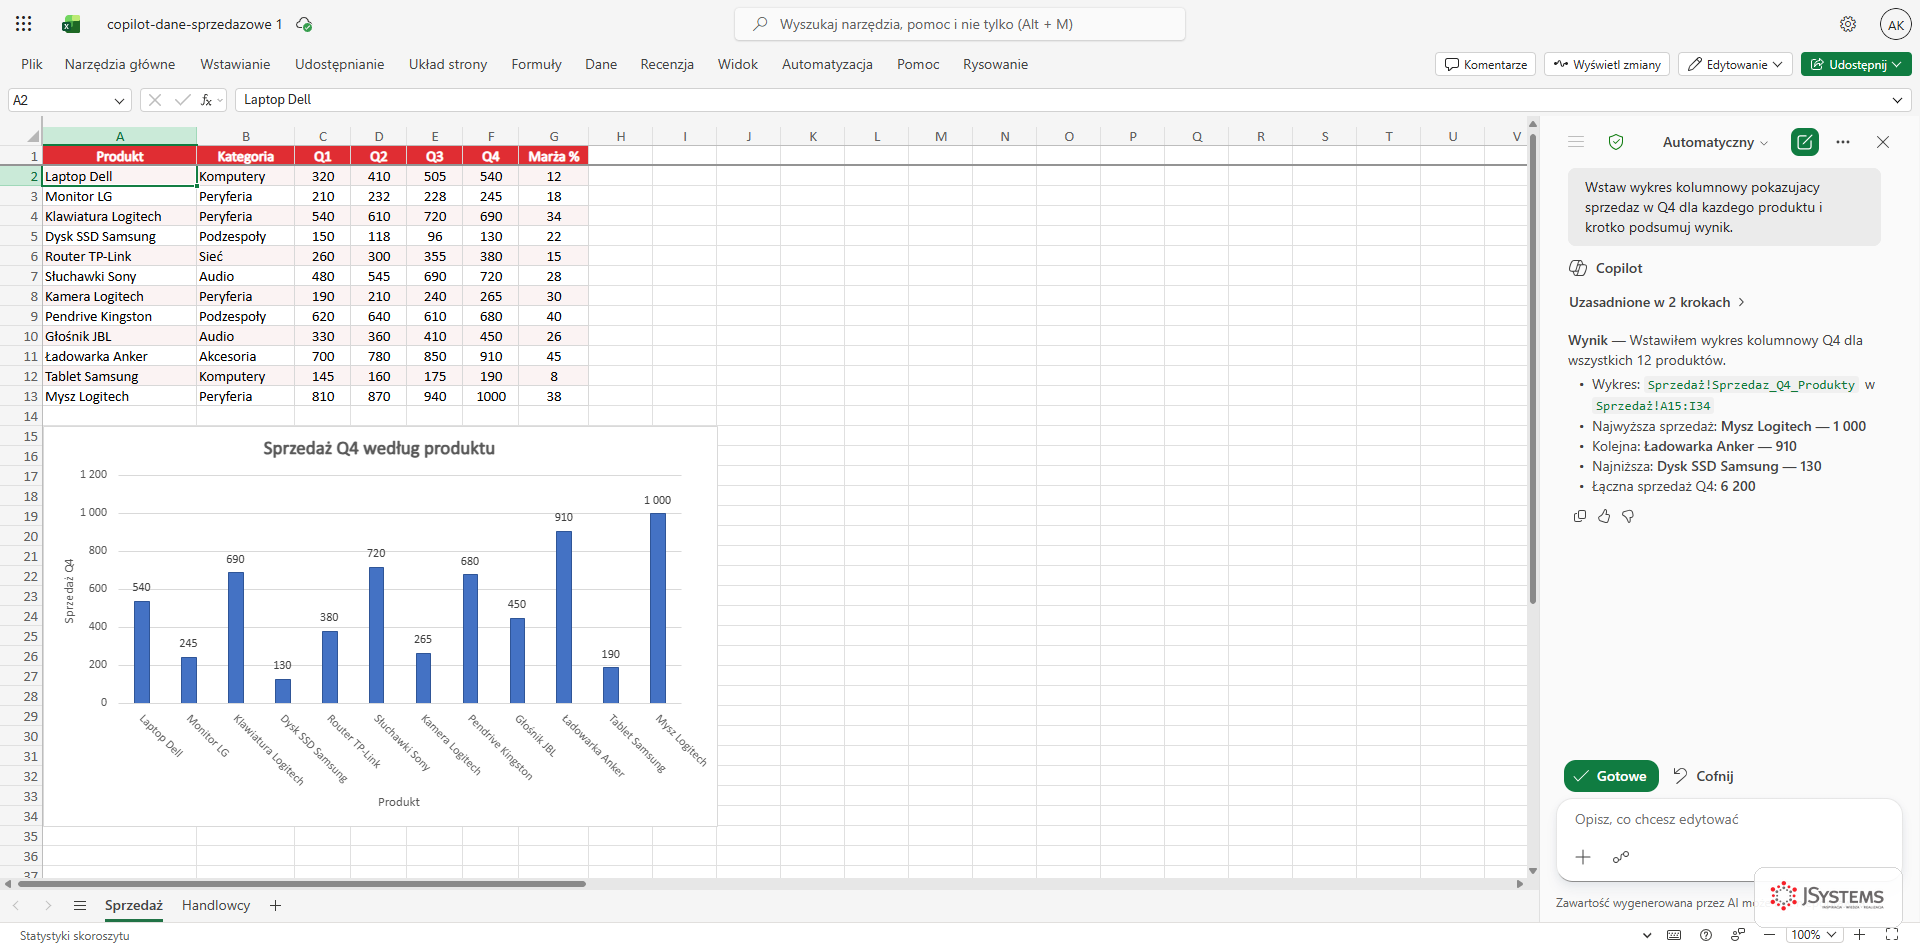Viewport: 1920px width, 945px height.
Task: Select the cell containing Ładowarka Anker
Action: tap(119, 356)
